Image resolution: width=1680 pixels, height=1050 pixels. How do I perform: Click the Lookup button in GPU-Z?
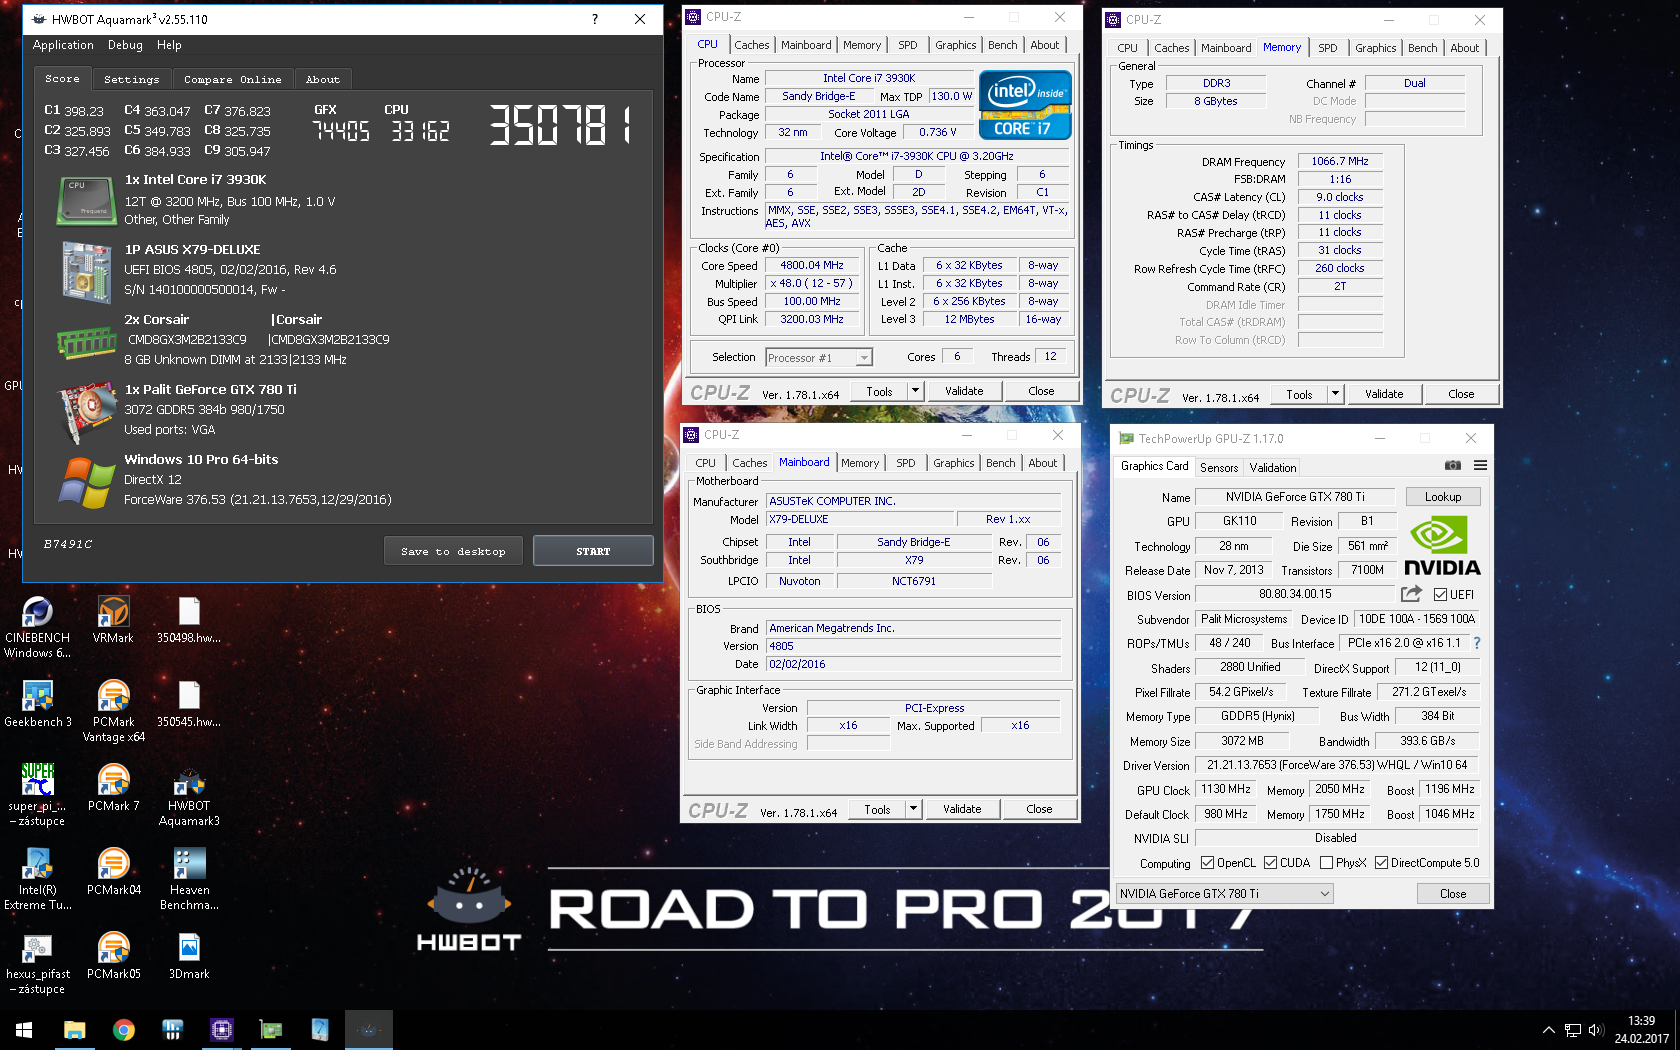[1442, 497]
